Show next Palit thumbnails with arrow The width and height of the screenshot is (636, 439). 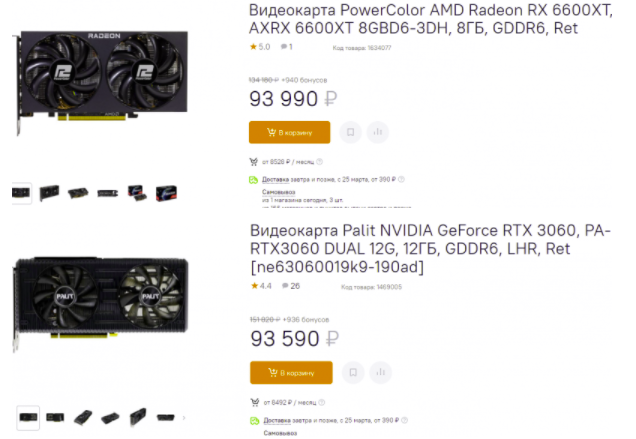(184, 417)
